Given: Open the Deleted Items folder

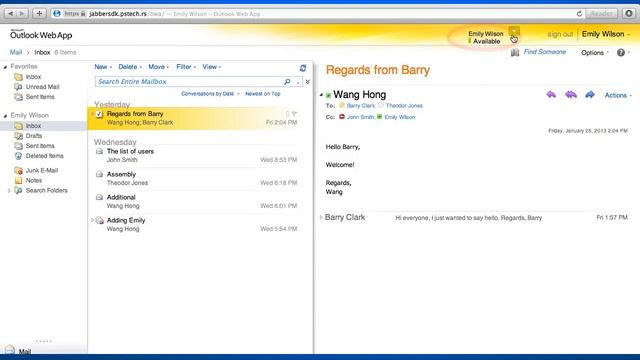Looking at the screenshot, I should [44, 156].
